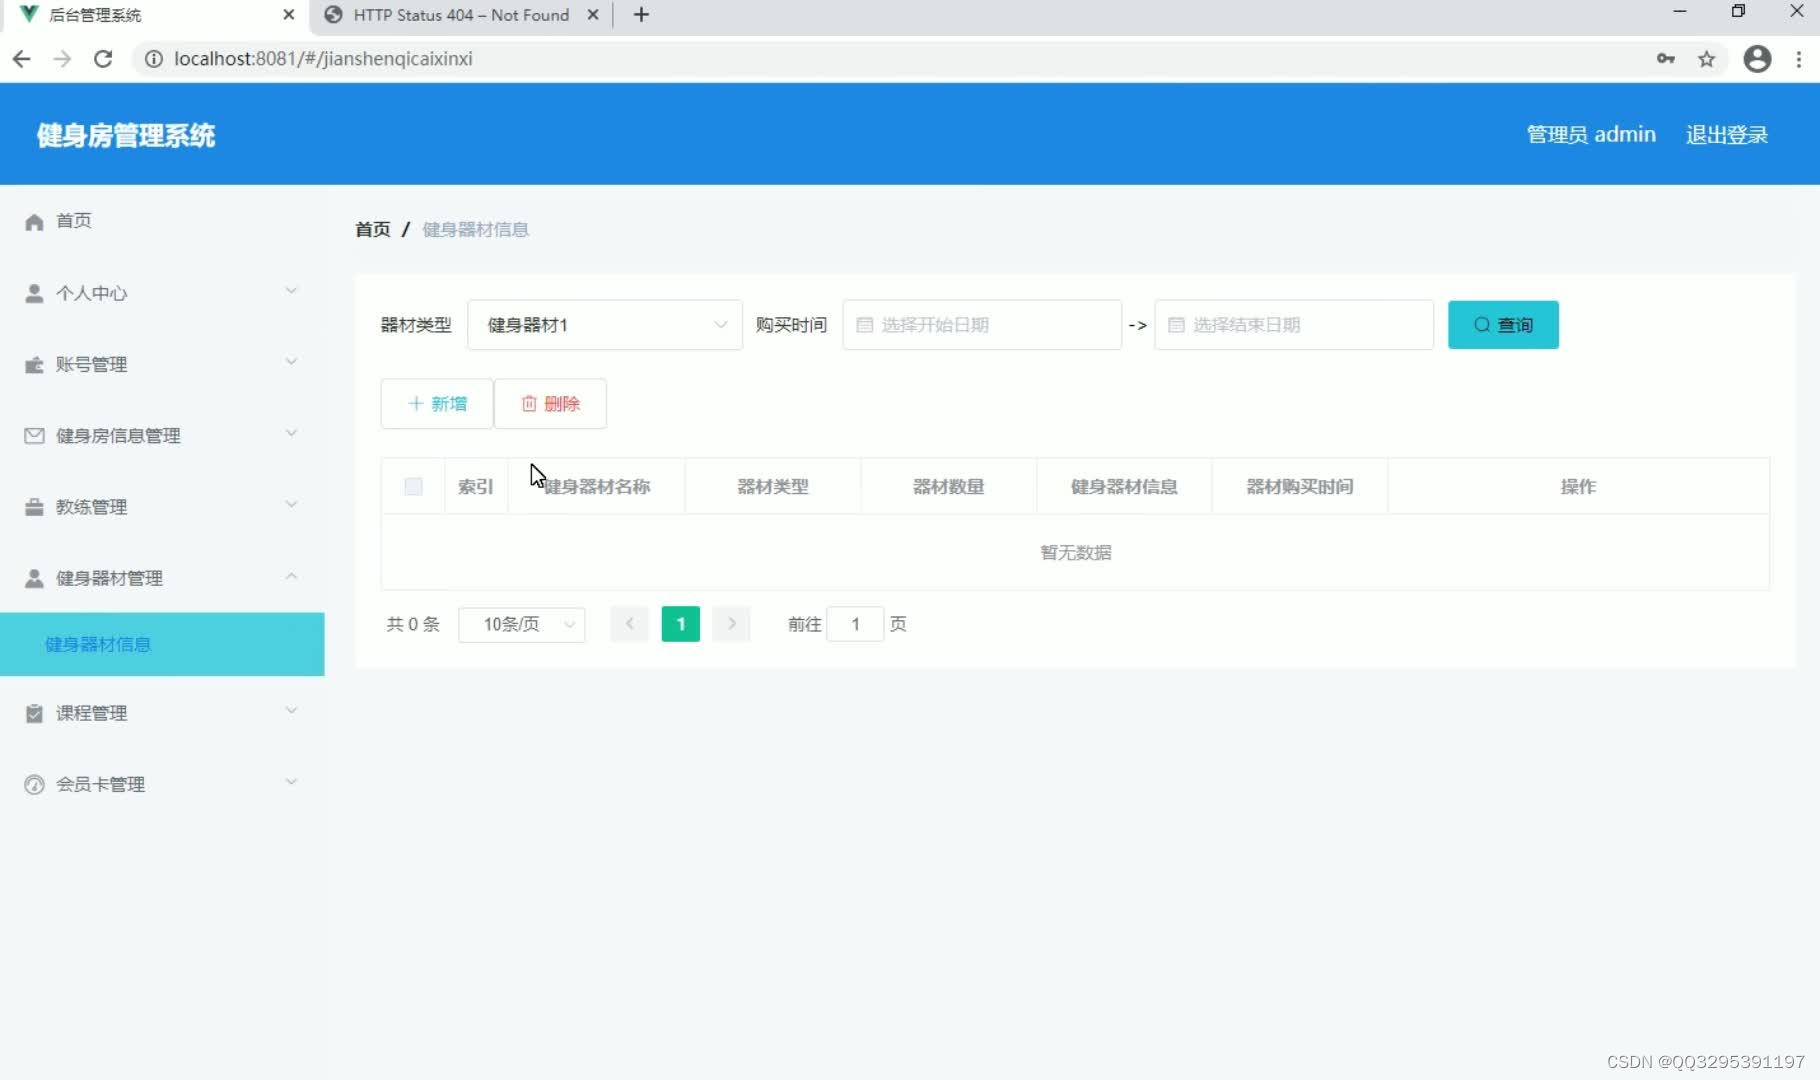Click the 删除 delete button
This screenshot has width=1820, height=1080.
[550, 404]
